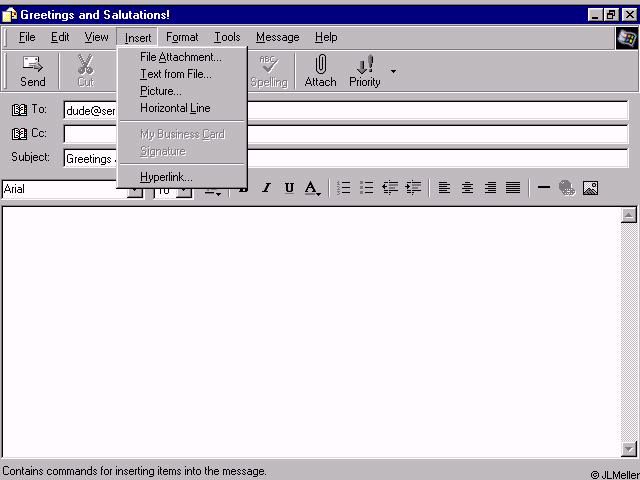Align text right

pos(490,188)
